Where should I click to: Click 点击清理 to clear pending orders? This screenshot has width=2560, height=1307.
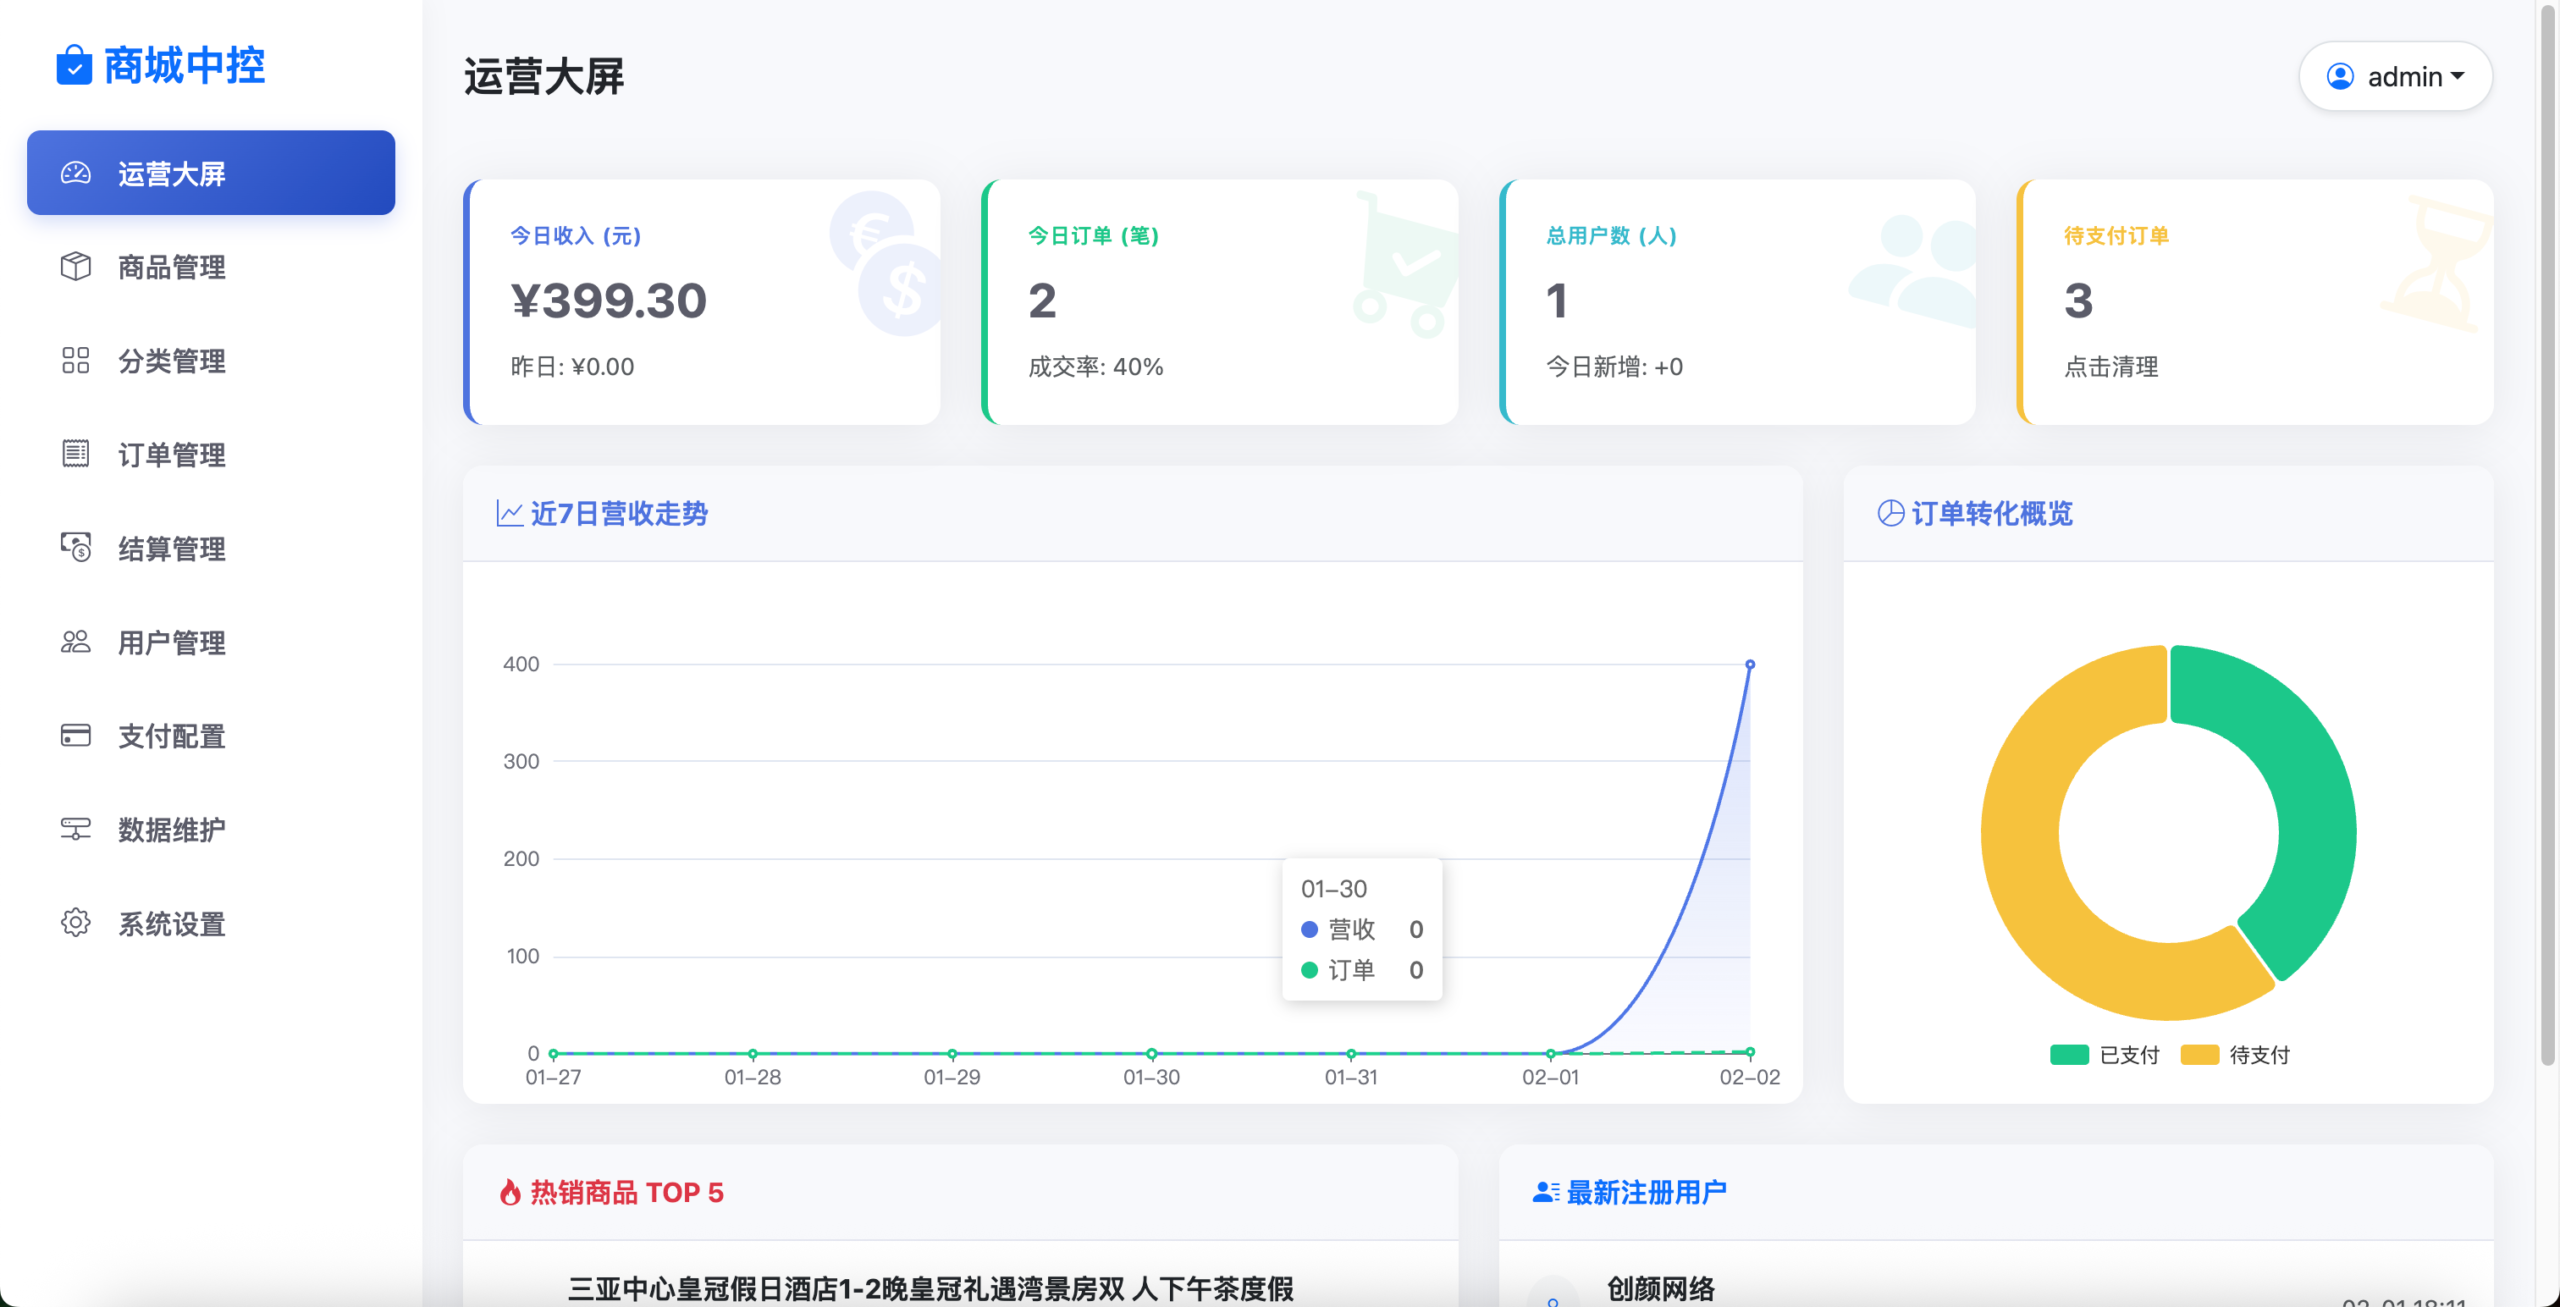coord(2113,366)
